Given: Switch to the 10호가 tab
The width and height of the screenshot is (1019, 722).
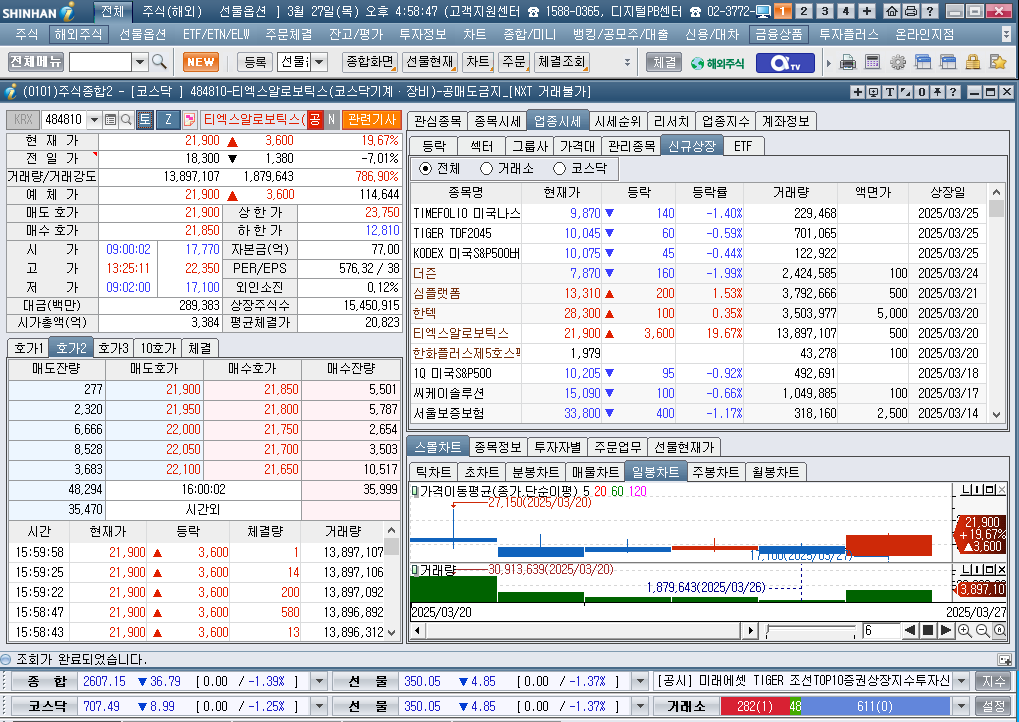Looking at the screenshot, I should click(x=158, y=348).
